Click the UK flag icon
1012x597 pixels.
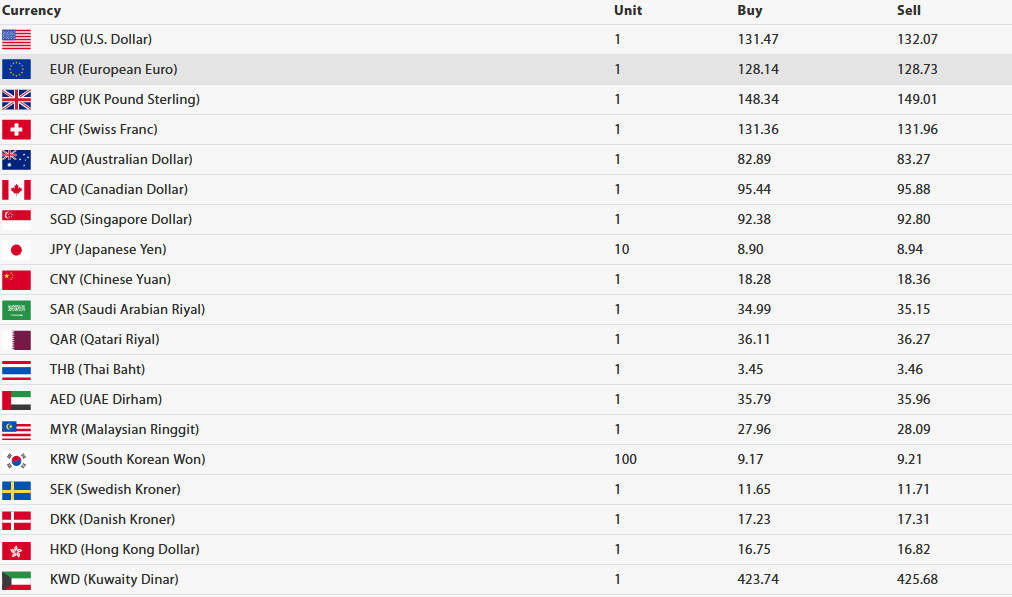click(16, 99)
